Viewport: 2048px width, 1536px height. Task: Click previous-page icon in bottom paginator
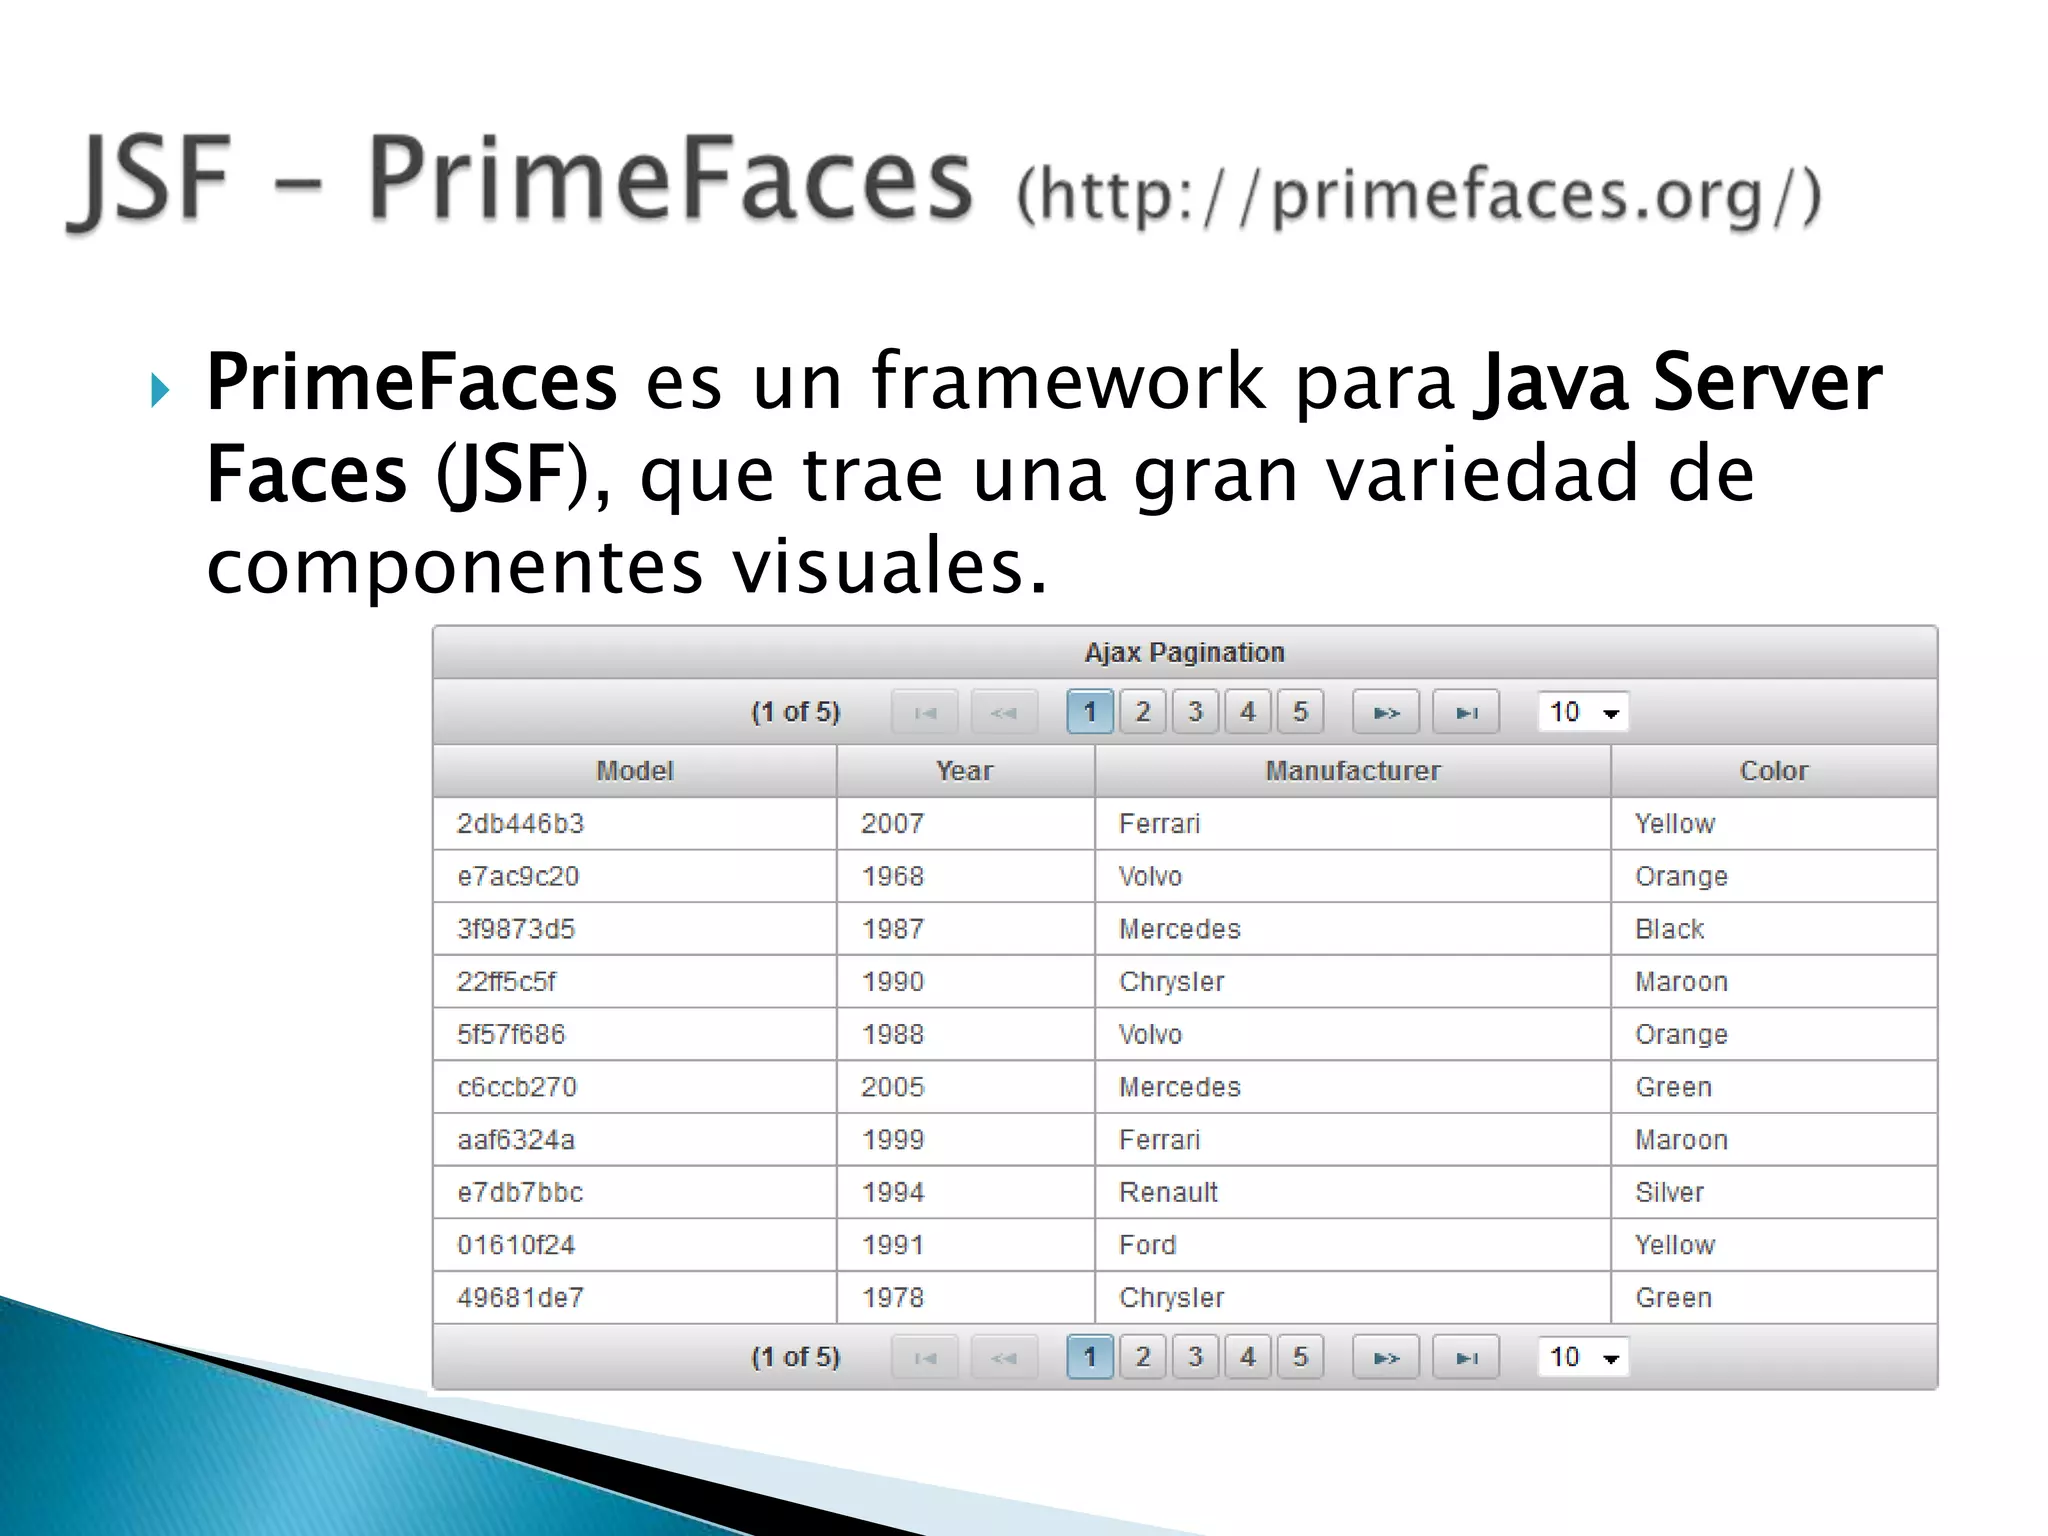point(1004,1357)
